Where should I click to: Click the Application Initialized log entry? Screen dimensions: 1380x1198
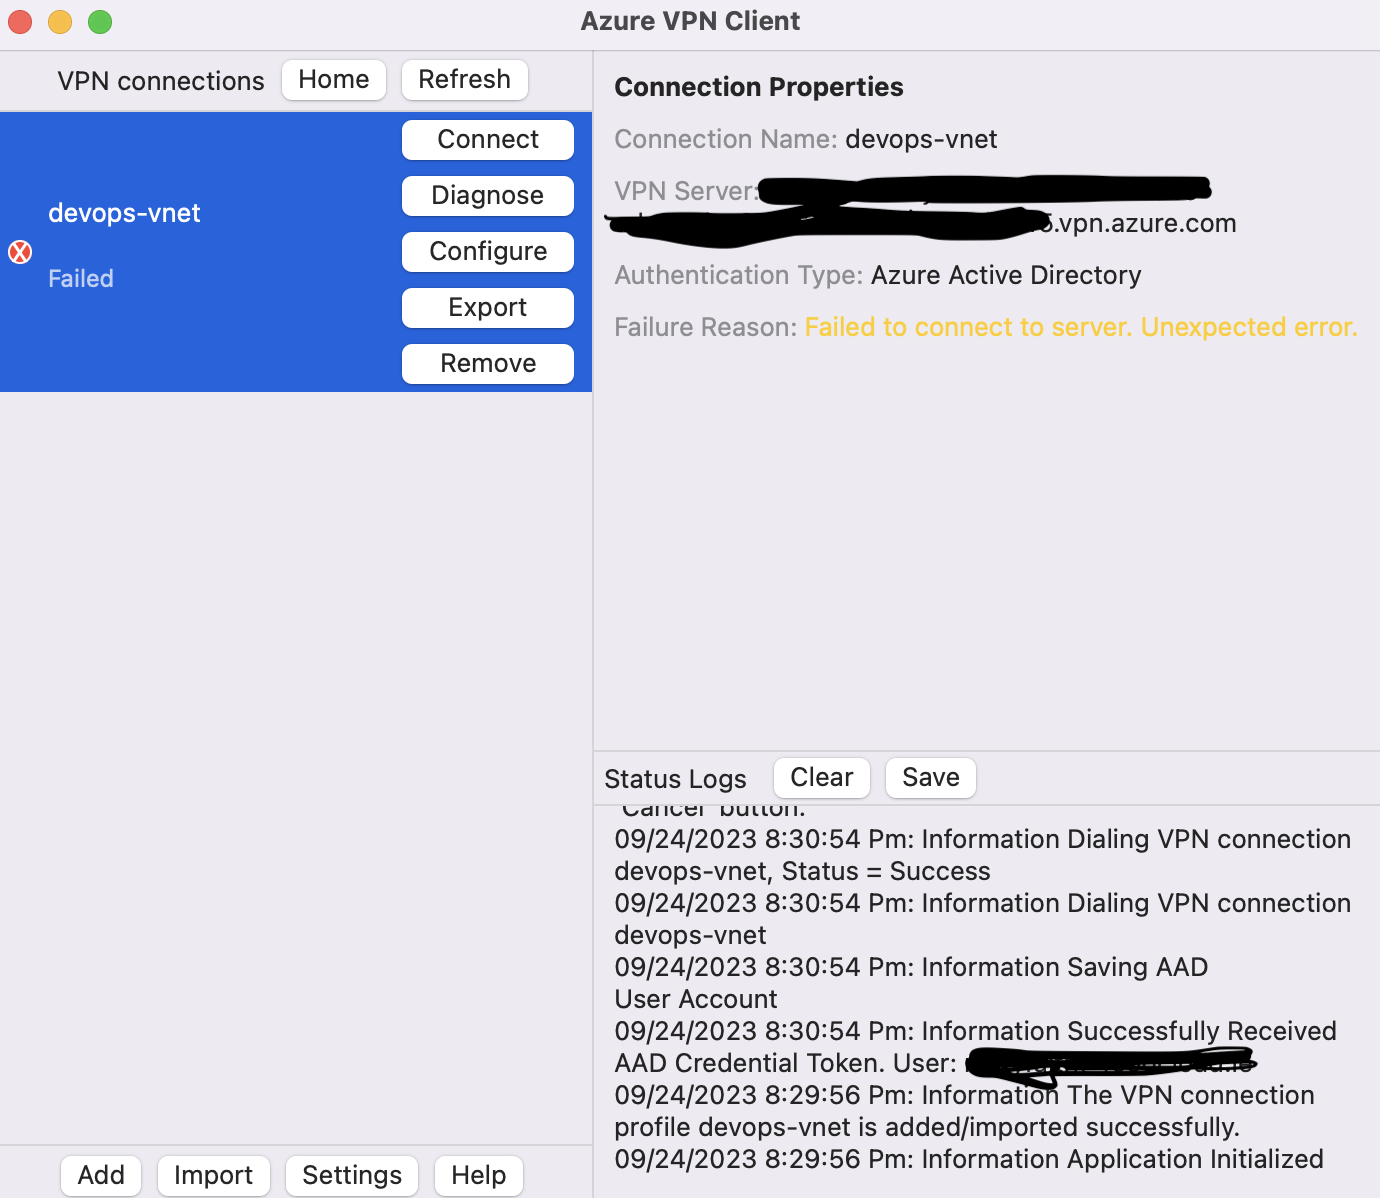969,1159
